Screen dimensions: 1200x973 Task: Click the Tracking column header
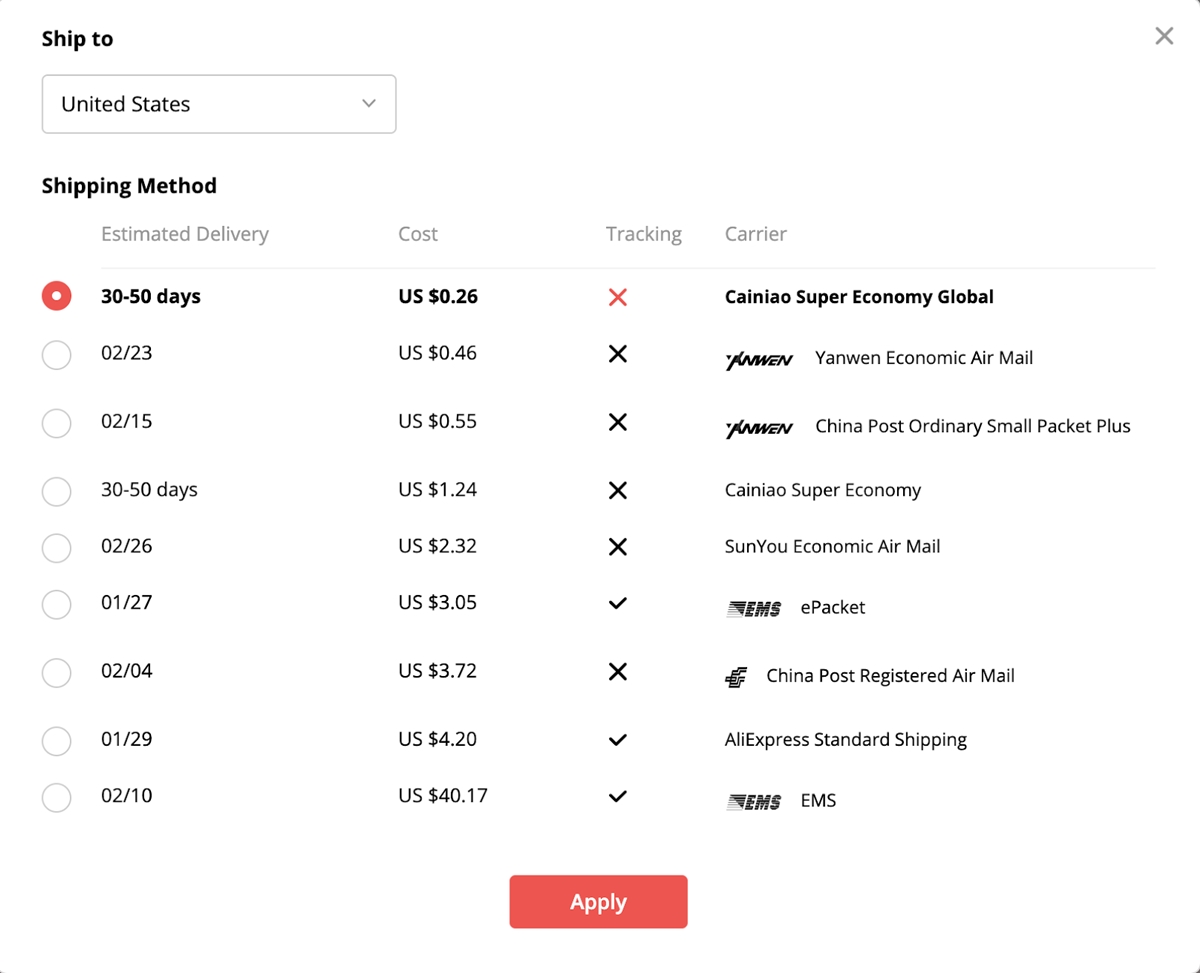tap(644, 234)
